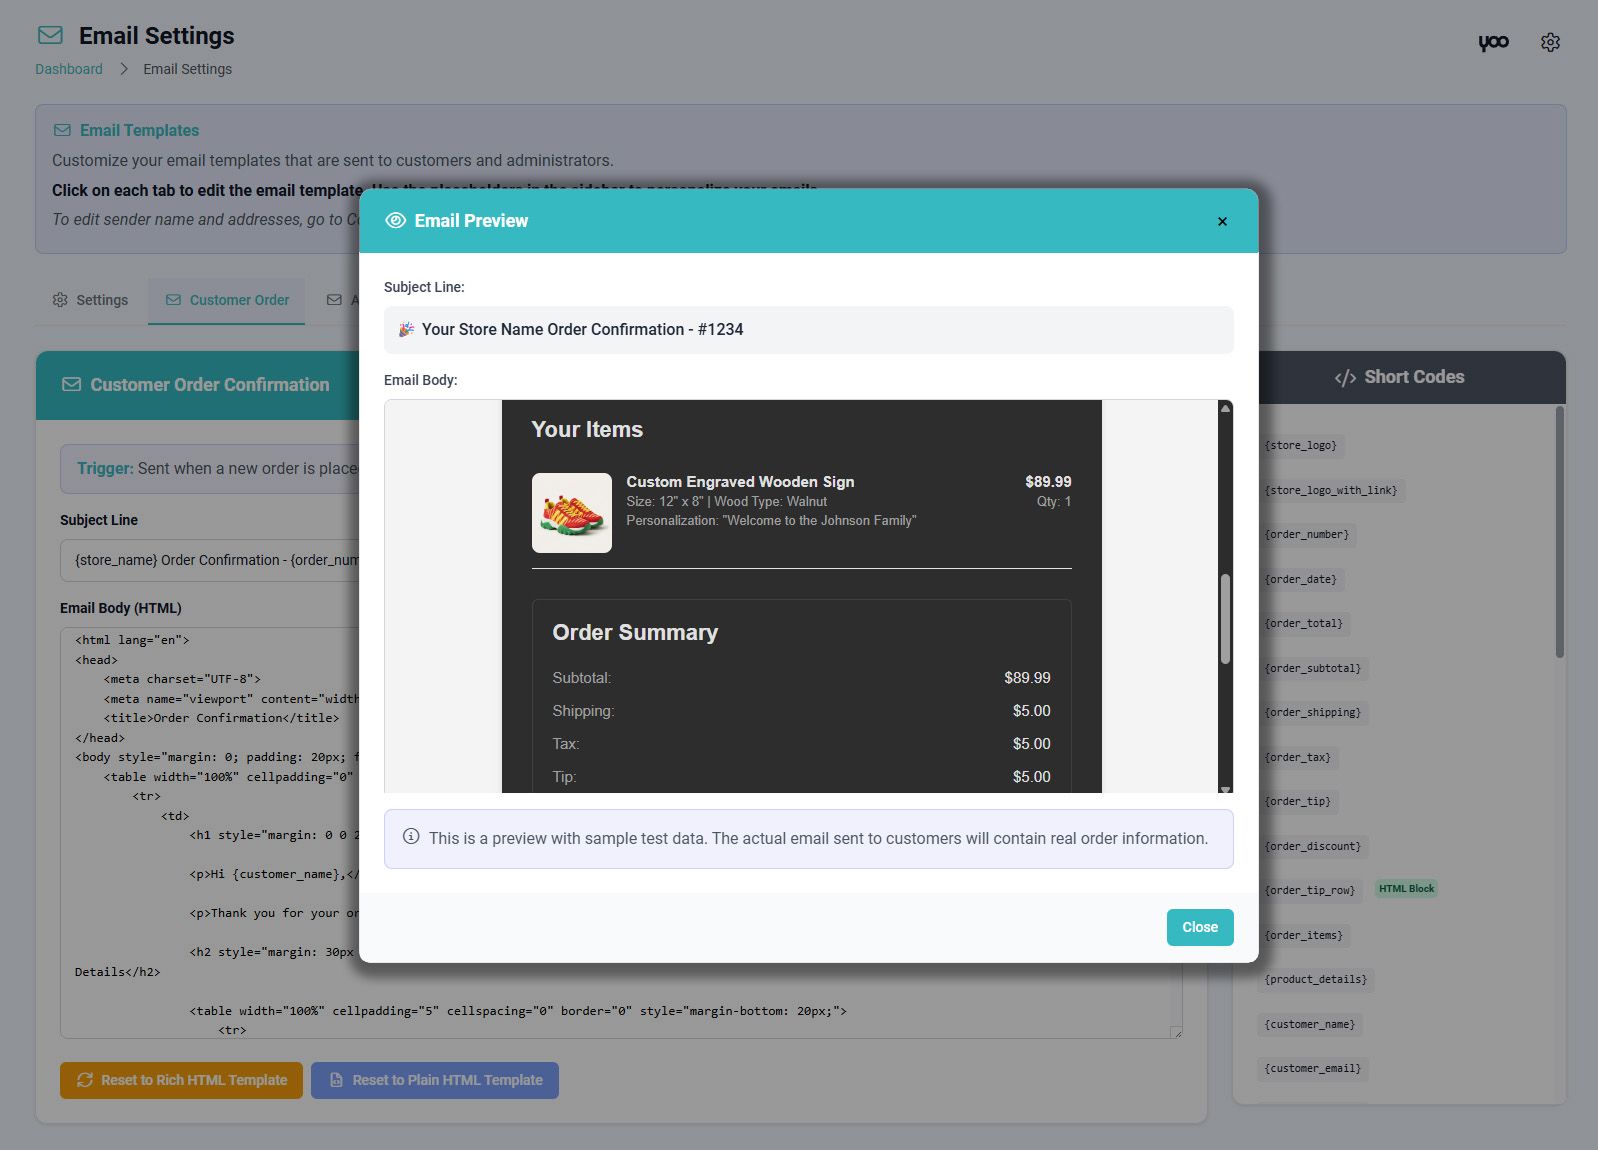Click envelope icon next to Email Templates
The image size is (1598, 1150).
(x=62, y=130)
